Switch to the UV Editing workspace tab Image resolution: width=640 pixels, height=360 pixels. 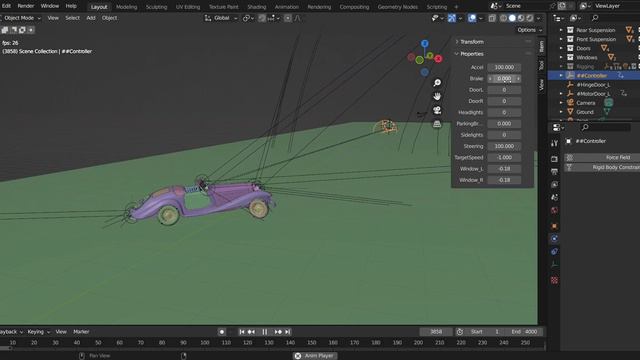pyautogui.click(x=188, y=7)
